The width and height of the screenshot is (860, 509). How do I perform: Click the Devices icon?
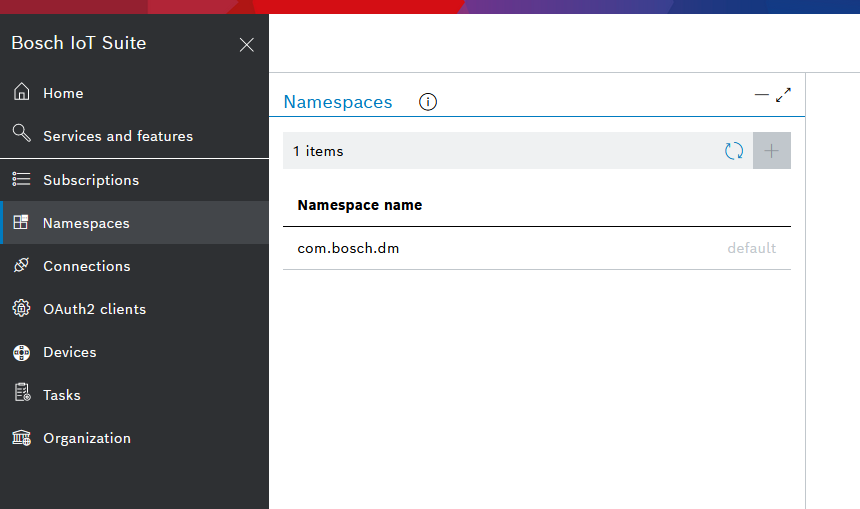click(x=21, y=352)
